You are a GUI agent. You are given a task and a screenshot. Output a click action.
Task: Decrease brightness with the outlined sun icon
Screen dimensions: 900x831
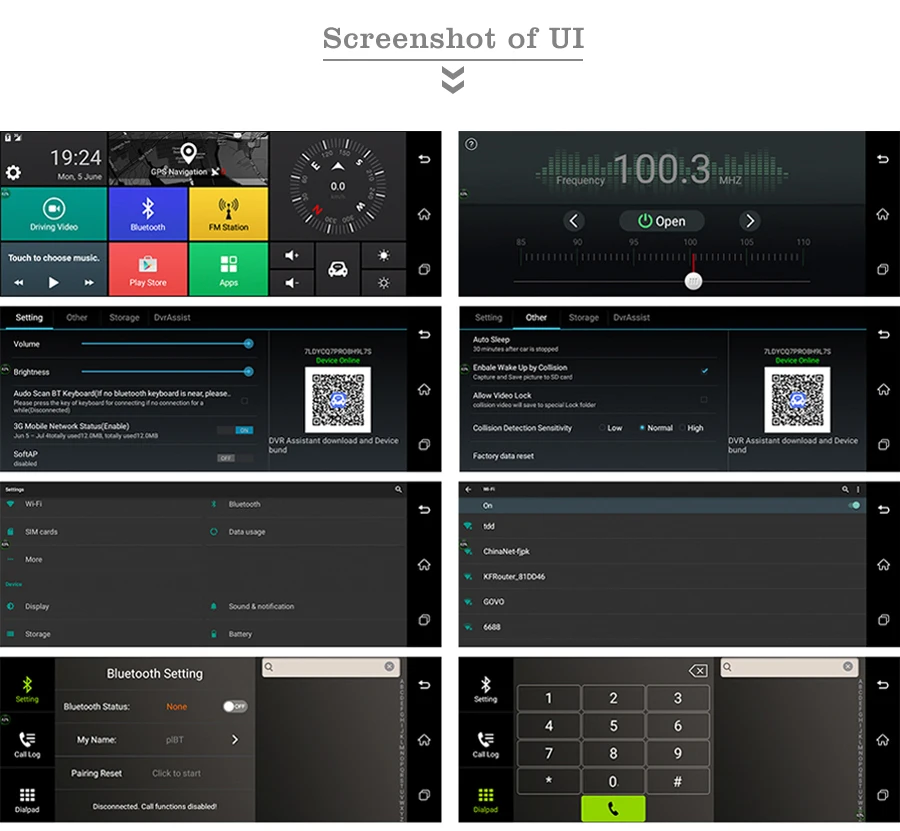point(383,282)
